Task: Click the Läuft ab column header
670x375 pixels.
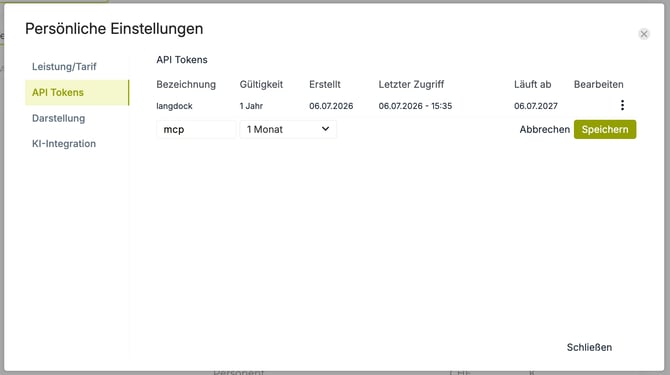Action: click(x=532, y=85)
